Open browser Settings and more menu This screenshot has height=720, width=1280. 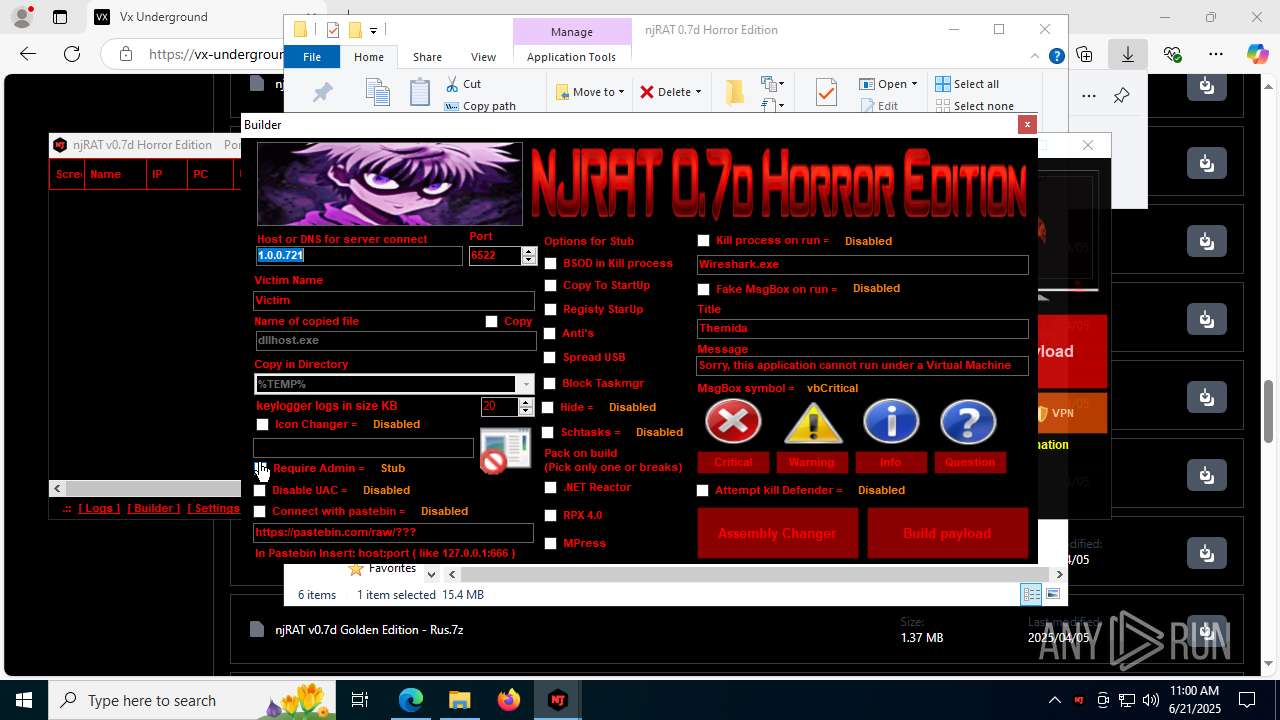point(1215,54)
